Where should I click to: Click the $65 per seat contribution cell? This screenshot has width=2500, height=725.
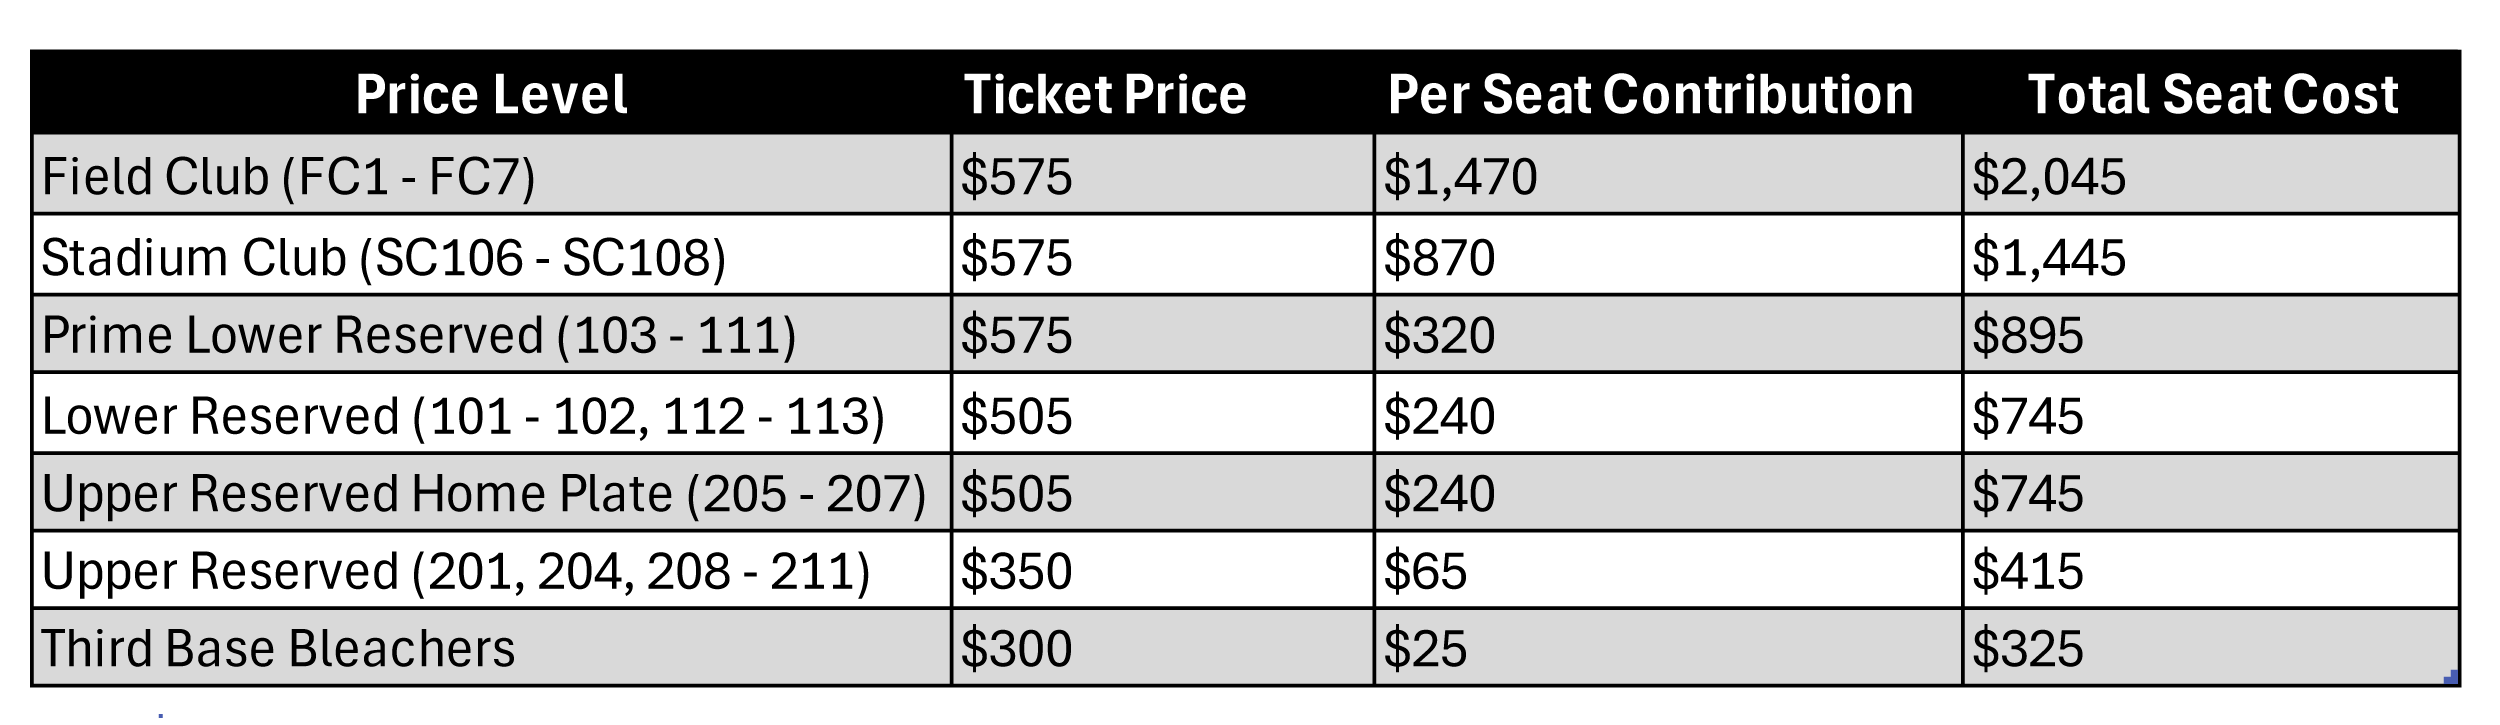pyautogui.click(x=1425, y=572)
